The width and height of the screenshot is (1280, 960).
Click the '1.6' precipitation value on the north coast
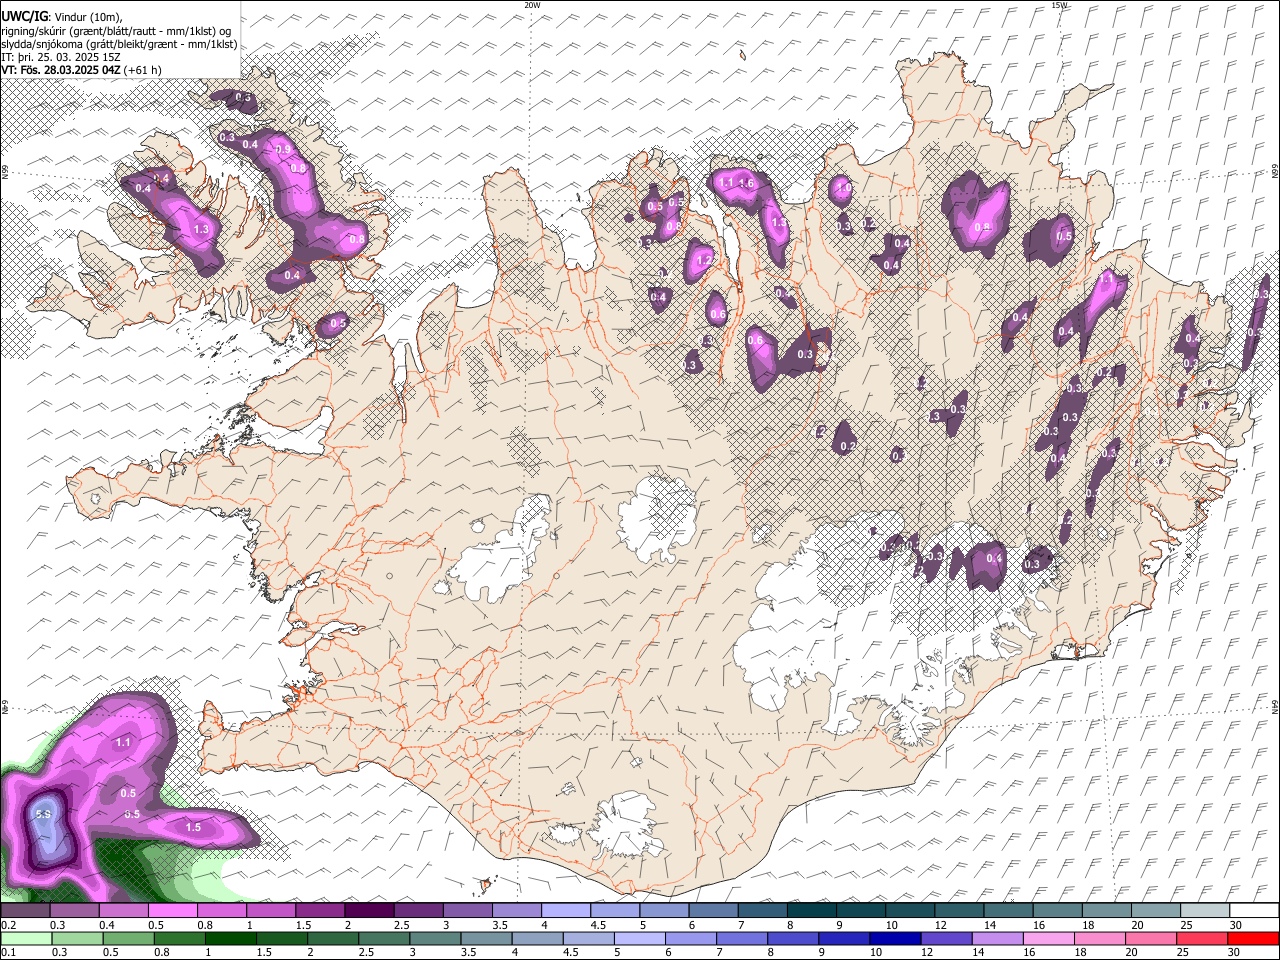click(x=746, y=184)
